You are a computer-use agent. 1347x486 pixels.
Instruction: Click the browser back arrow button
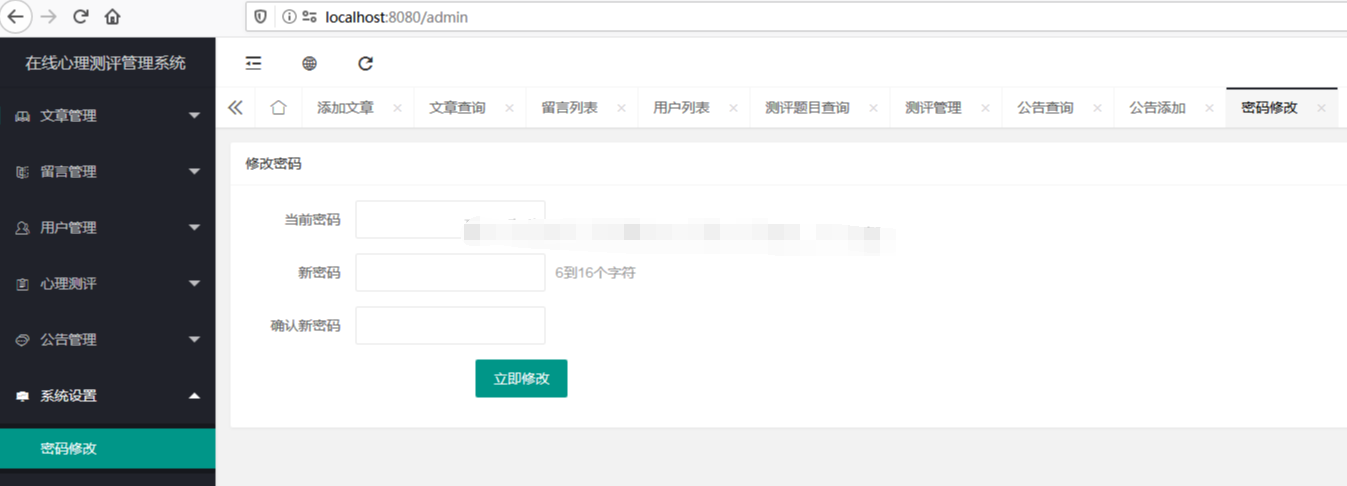tap(16, 16)
